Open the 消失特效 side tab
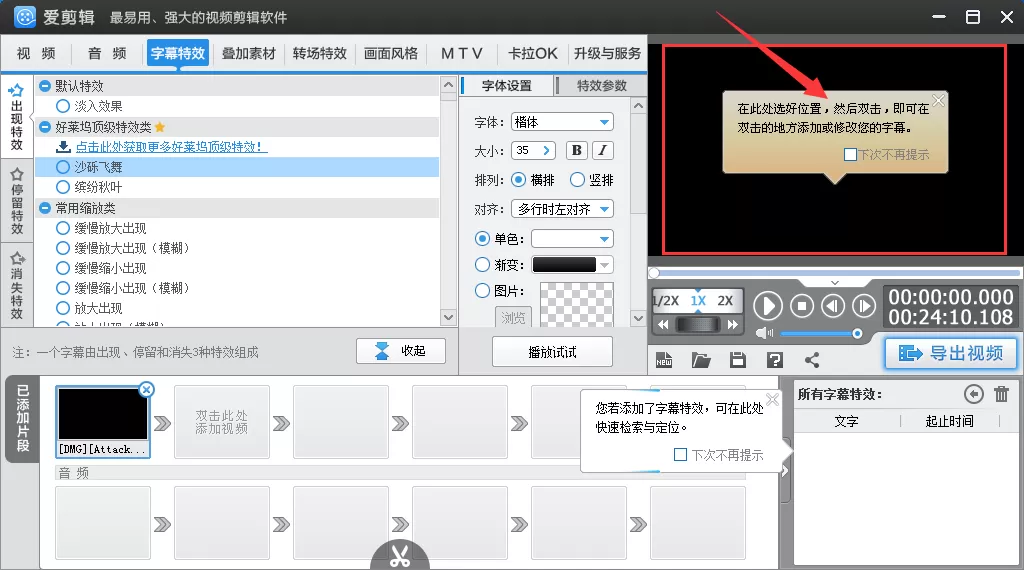This screenshot has width=1024, height=570. (17, 285)
